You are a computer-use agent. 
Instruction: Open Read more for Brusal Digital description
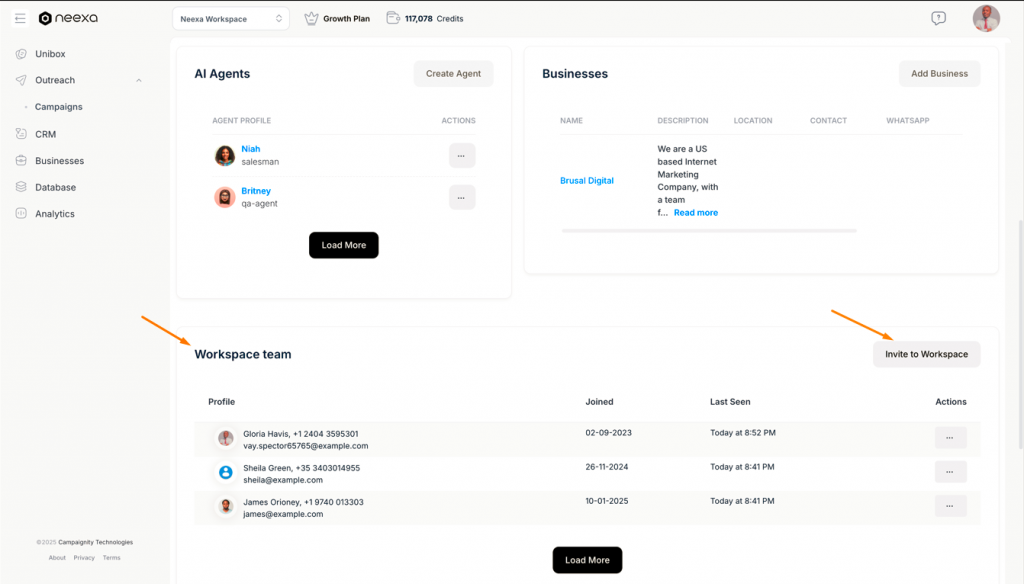(x=695, y=212)
